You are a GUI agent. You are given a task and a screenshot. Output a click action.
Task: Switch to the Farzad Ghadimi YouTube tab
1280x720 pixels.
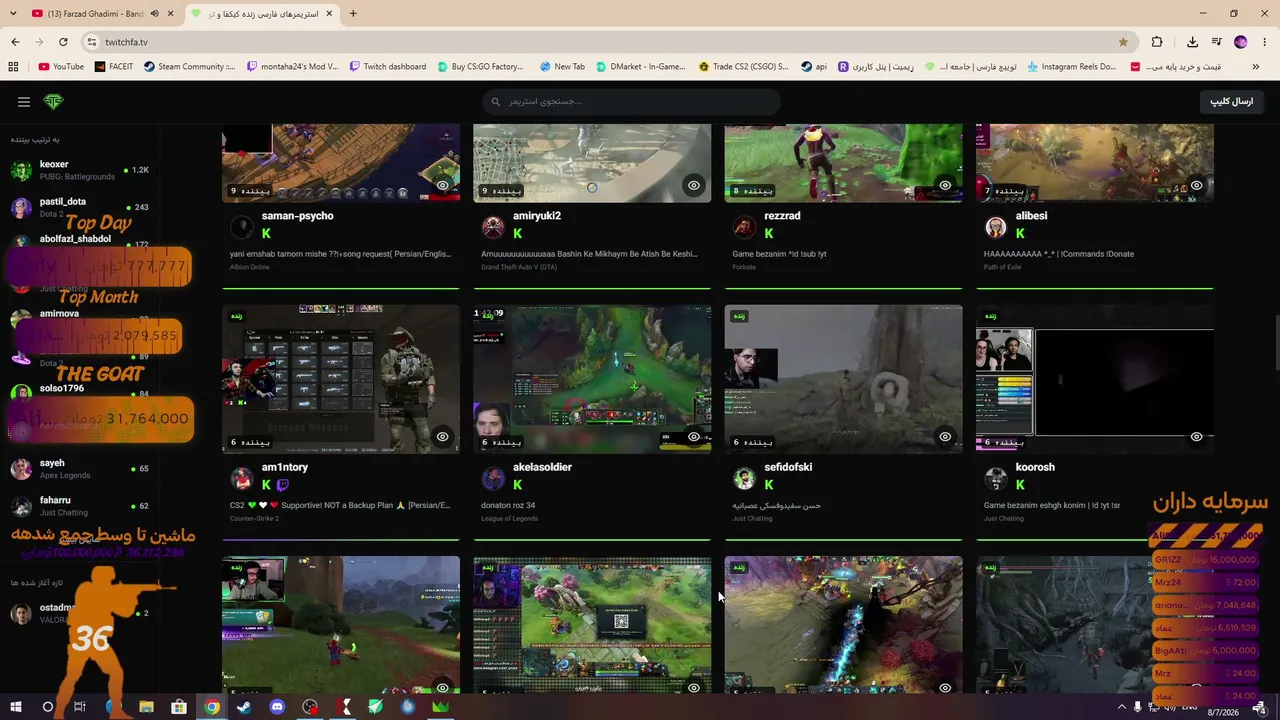[95, 14]
